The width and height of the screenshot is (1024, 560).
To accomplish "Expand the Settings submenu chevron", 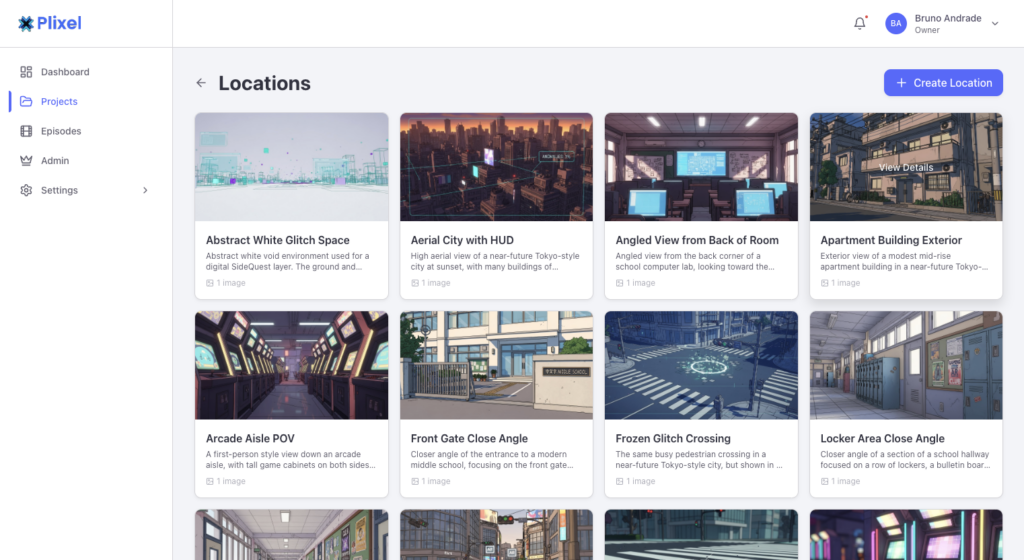I will (145, 190).
